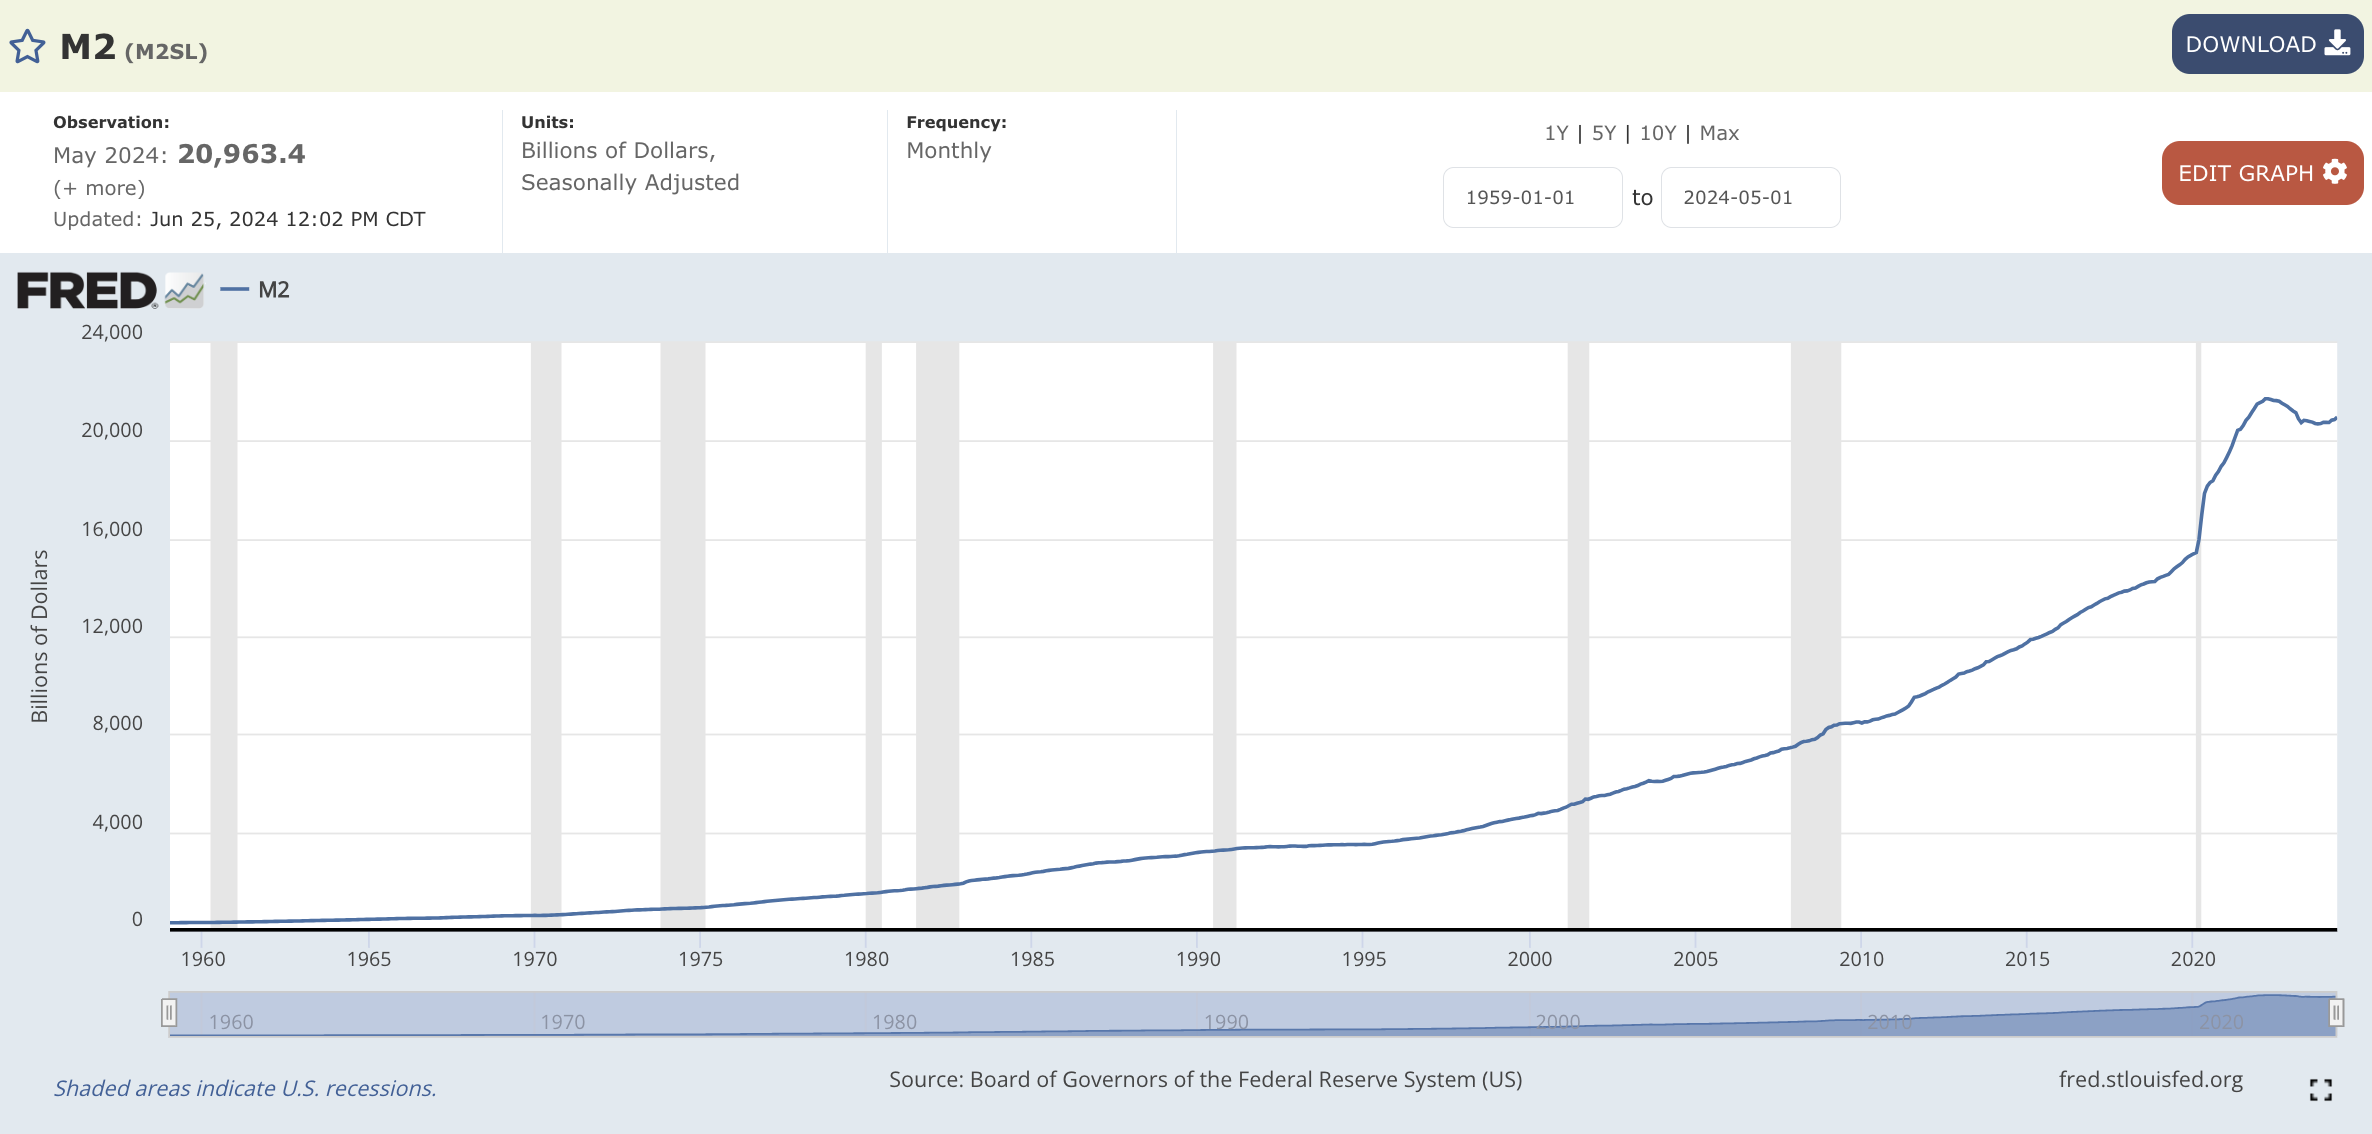Screen dimensions: 2372x1134
Task: Click the start date field 1959-01-01
Action: coord(1531,198)
